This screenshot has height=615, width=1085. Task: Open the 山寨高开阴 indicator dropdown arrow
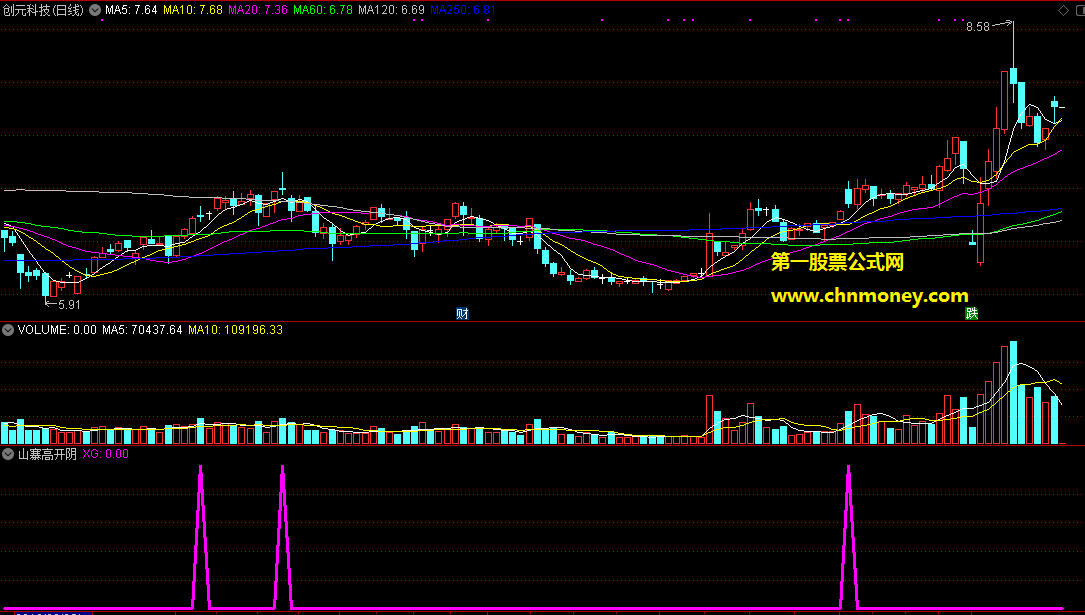click(8, 454)
